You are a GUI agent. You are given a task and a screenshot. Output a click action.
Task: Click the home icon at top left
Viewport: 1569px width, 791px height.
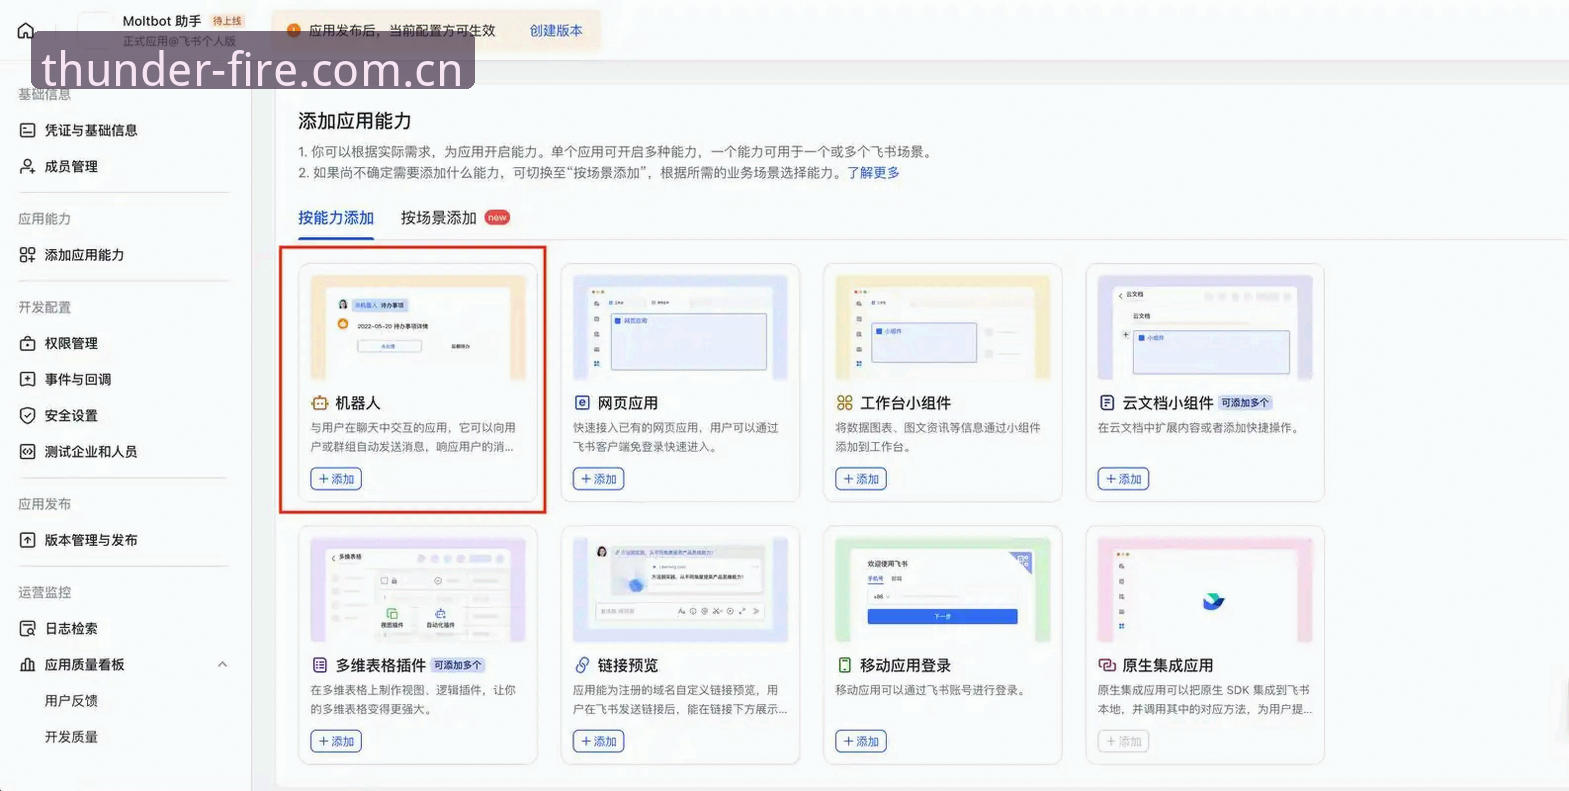(26, 30)
